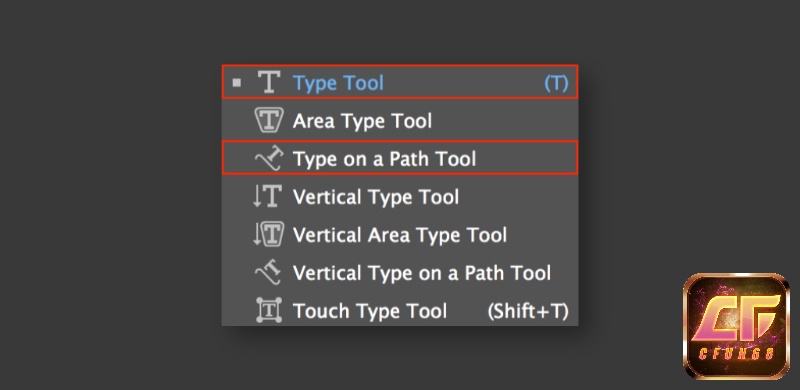This screenshot has height=390, width=800.
Task: Pick Vertical Type on a Path Tool
Action: 400,273
